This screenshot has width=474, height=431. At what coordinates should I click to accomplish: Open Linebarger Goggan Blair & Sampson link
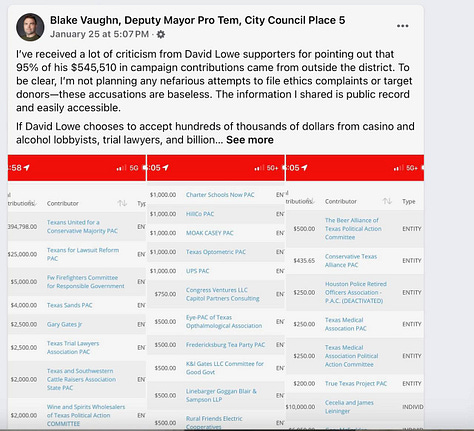[221, 395]
